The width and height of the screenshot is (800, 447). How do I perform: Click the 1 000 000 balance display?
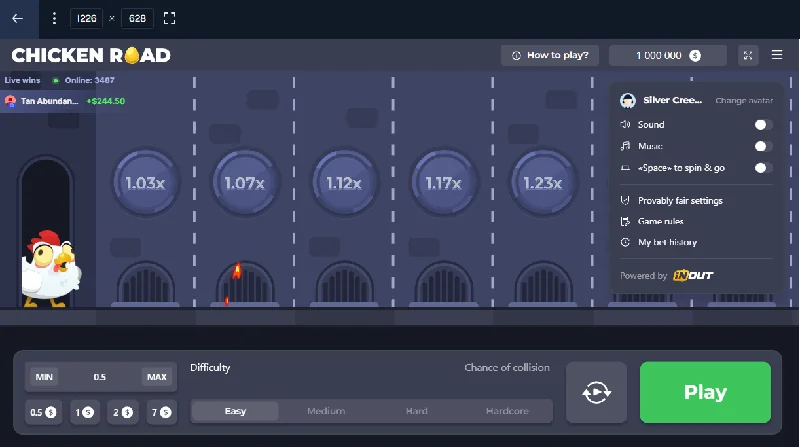point(667,55)
